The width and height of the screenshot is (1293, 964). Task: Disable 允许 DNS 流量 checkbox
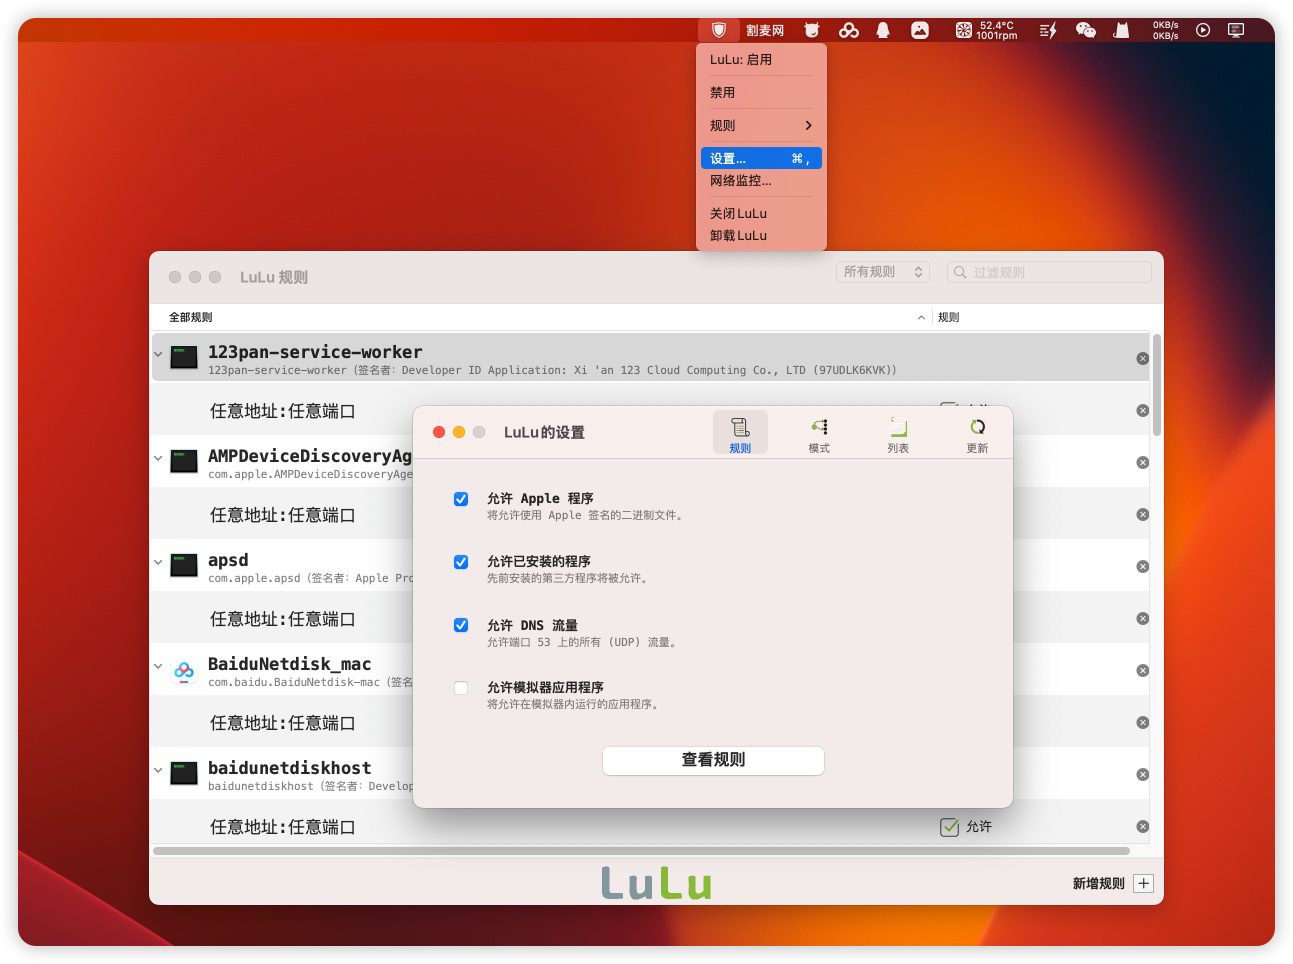(x=461, y=625)
